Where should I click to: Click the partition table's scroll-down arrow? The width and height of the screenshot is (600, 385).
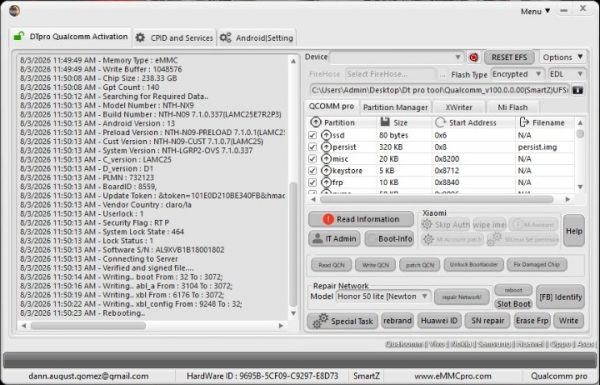(580, 187)
